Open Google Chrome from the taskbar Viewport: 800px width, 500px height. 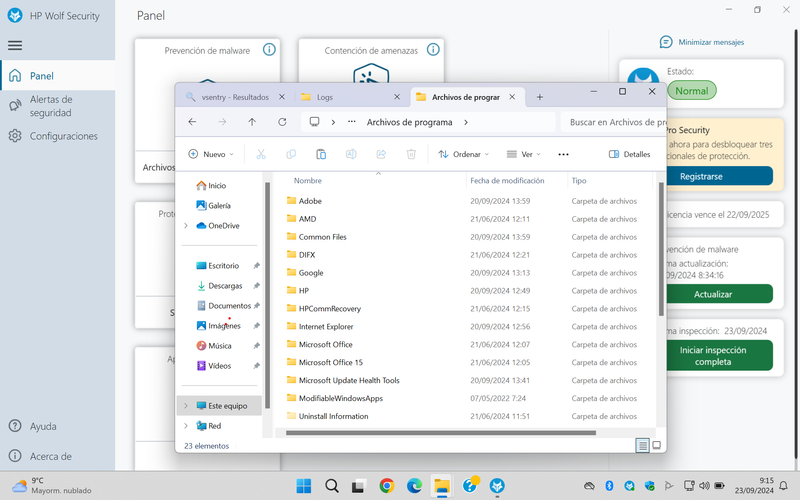tap(387, 486)
